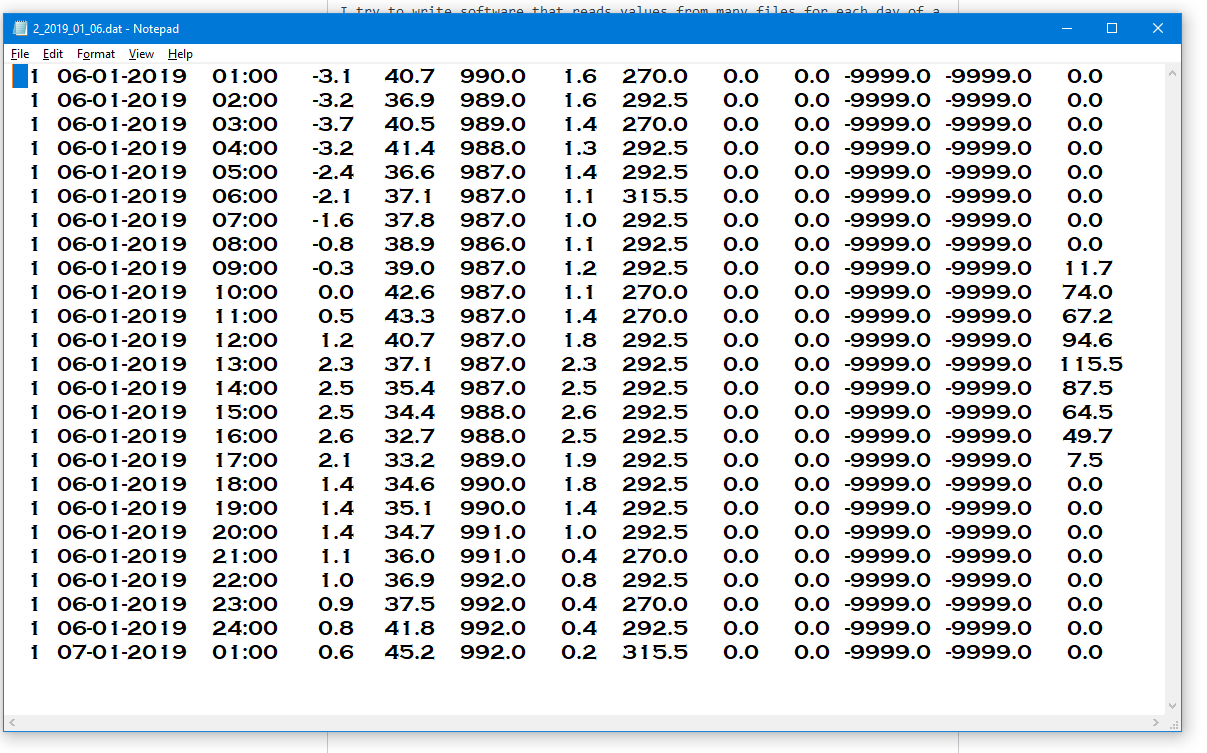The width and height of the screenshot is (1207, 753).
Task: Click the 24:00 time entry
Action: tap(244, 629)
